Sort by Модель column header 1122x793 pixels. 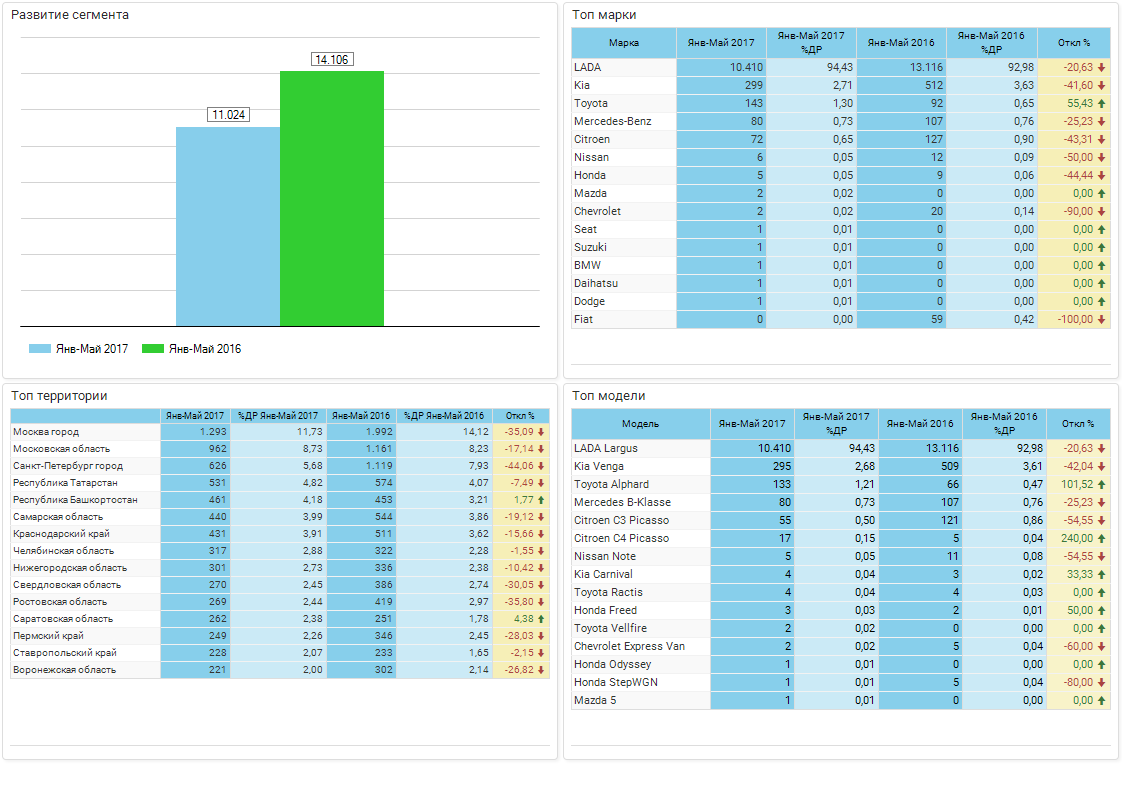[x=640, y=424]
